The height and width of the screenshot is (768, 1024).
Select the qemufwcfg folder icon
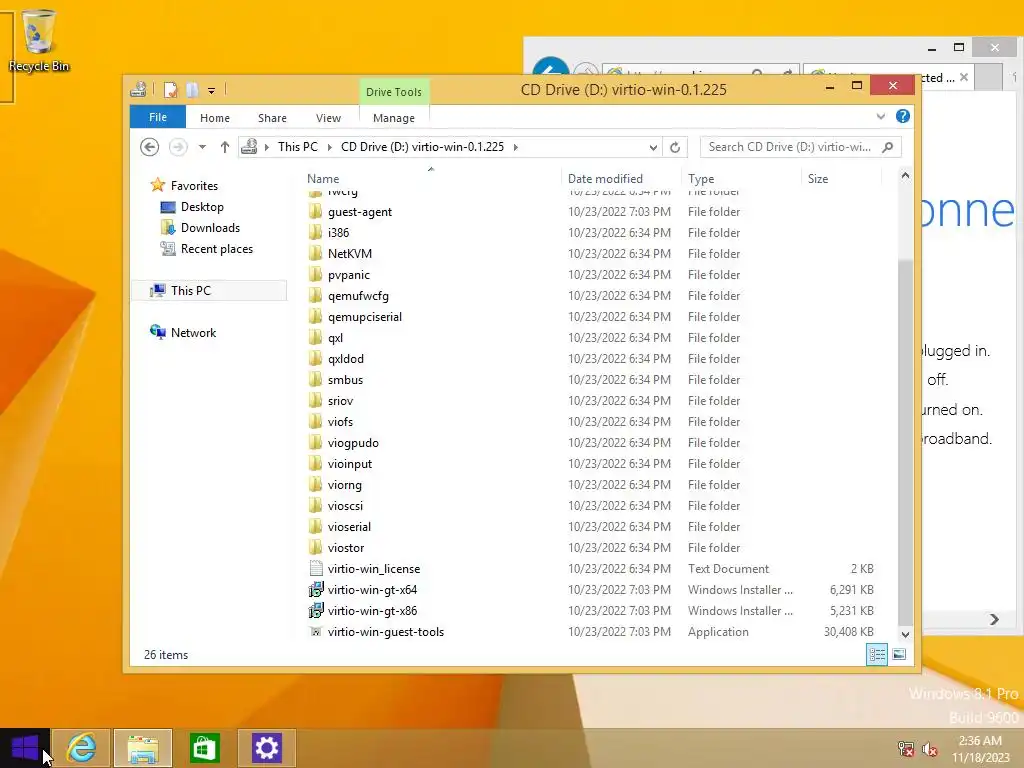pyautogui.click(x=315, y=296)
